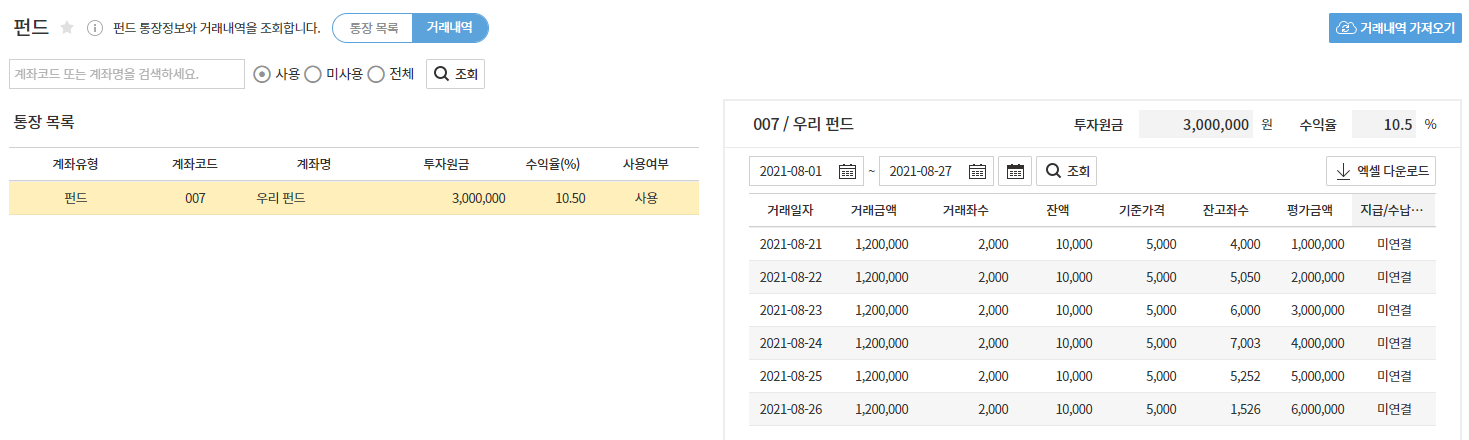Screen dimensions: 1469x440
Task: Click the account code search input field
Action: [126, 74]
